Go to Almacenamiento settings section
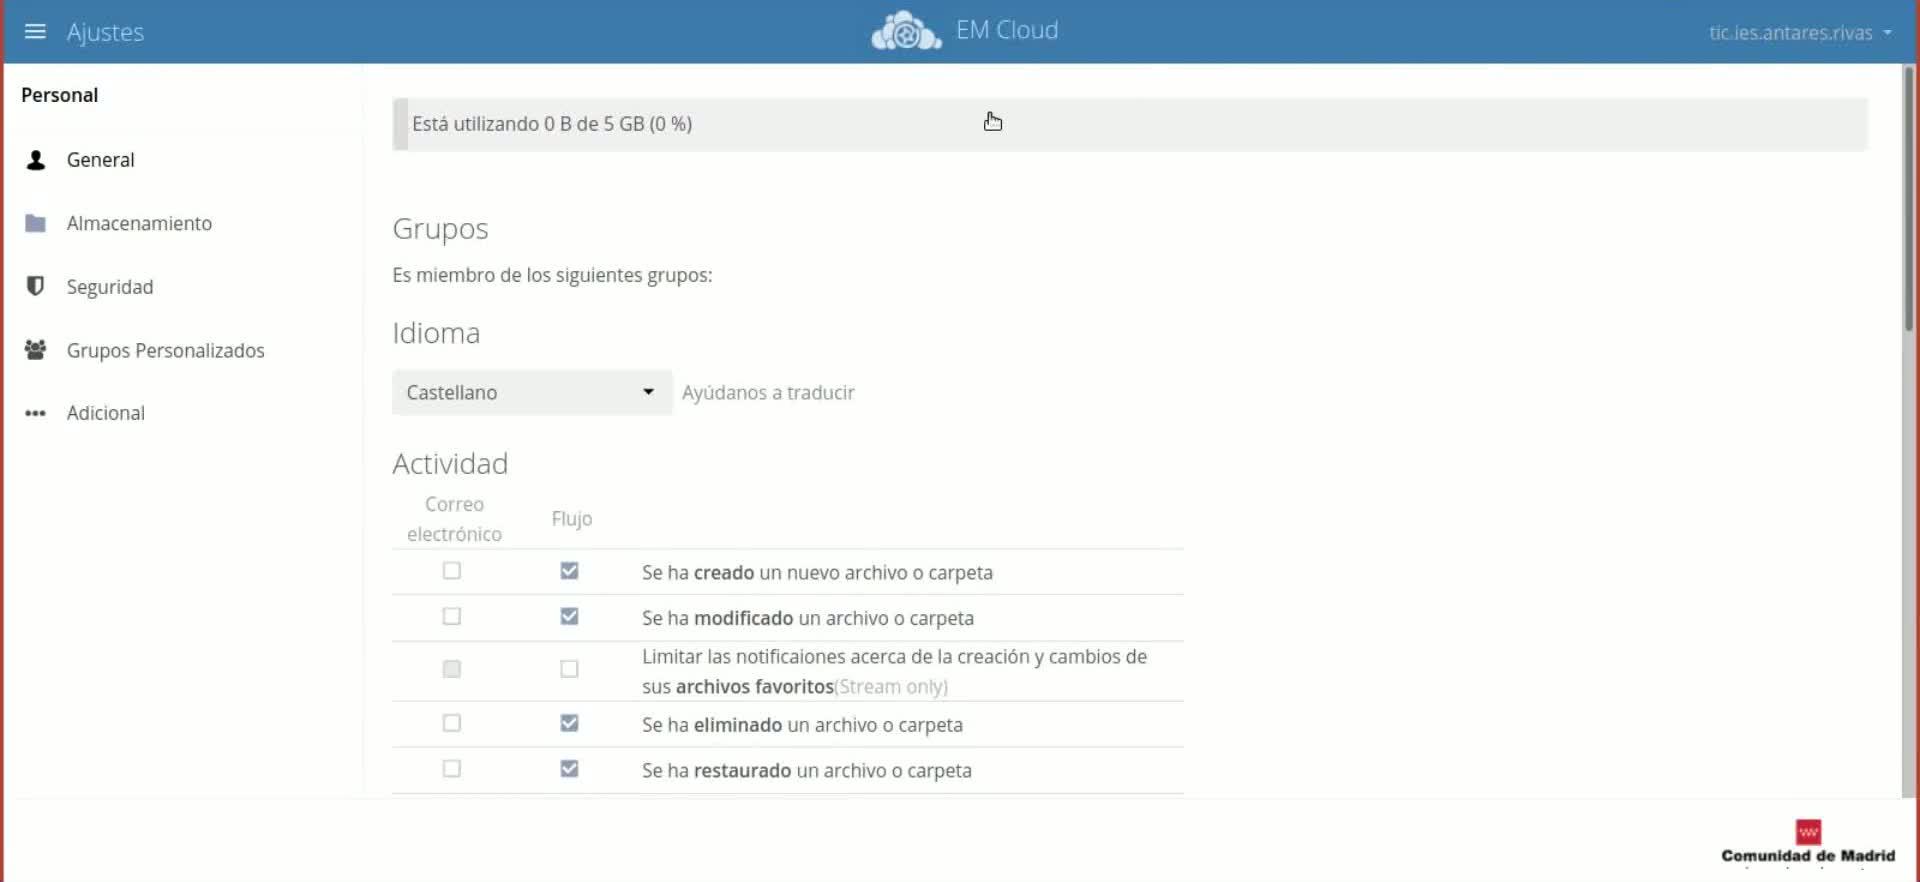This screenshot has width=1920, height=882. (x=139, y=223)
